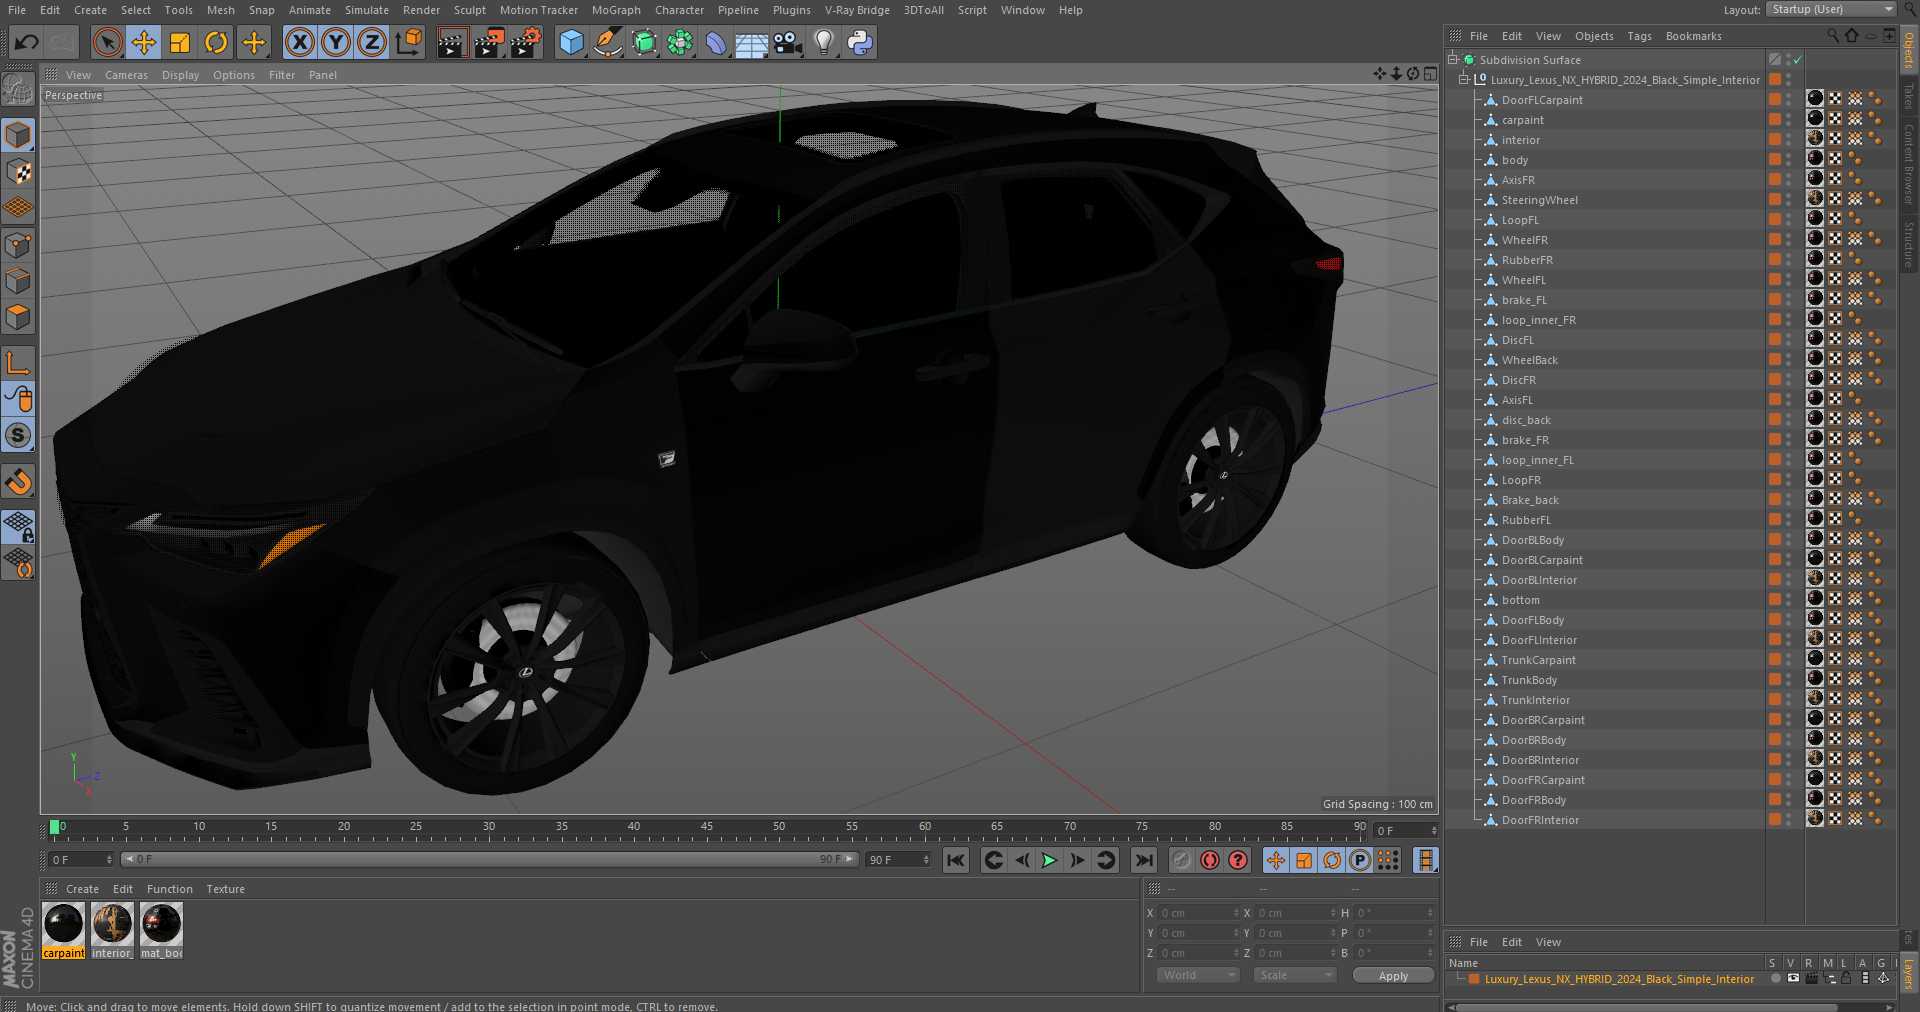Collapse the Subdivision Surface tree node
Viewport: 1920px width, 1012px height.
coord(1453,60)
